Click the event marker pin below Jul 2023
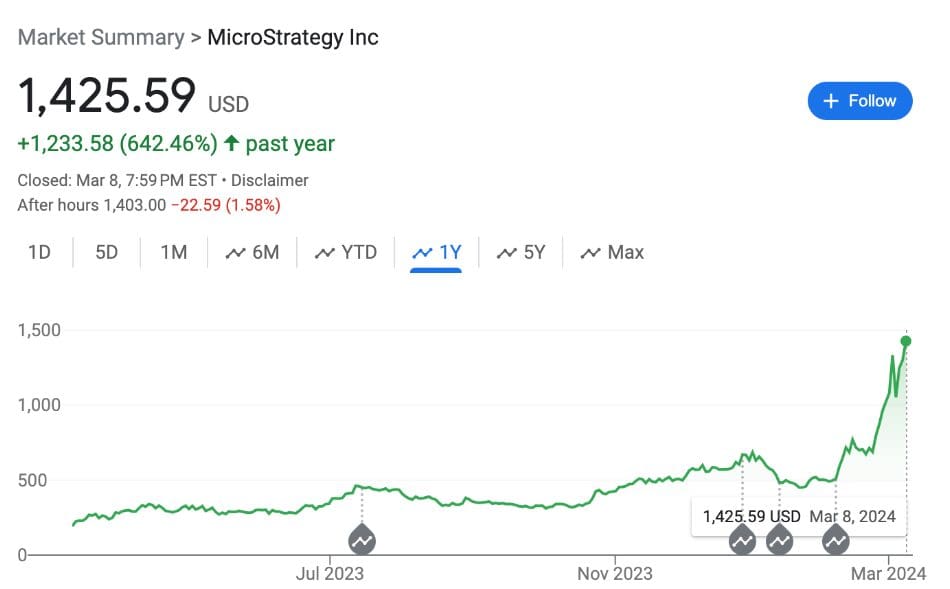Screen dimensions: 950x589 tap(362, 540)
